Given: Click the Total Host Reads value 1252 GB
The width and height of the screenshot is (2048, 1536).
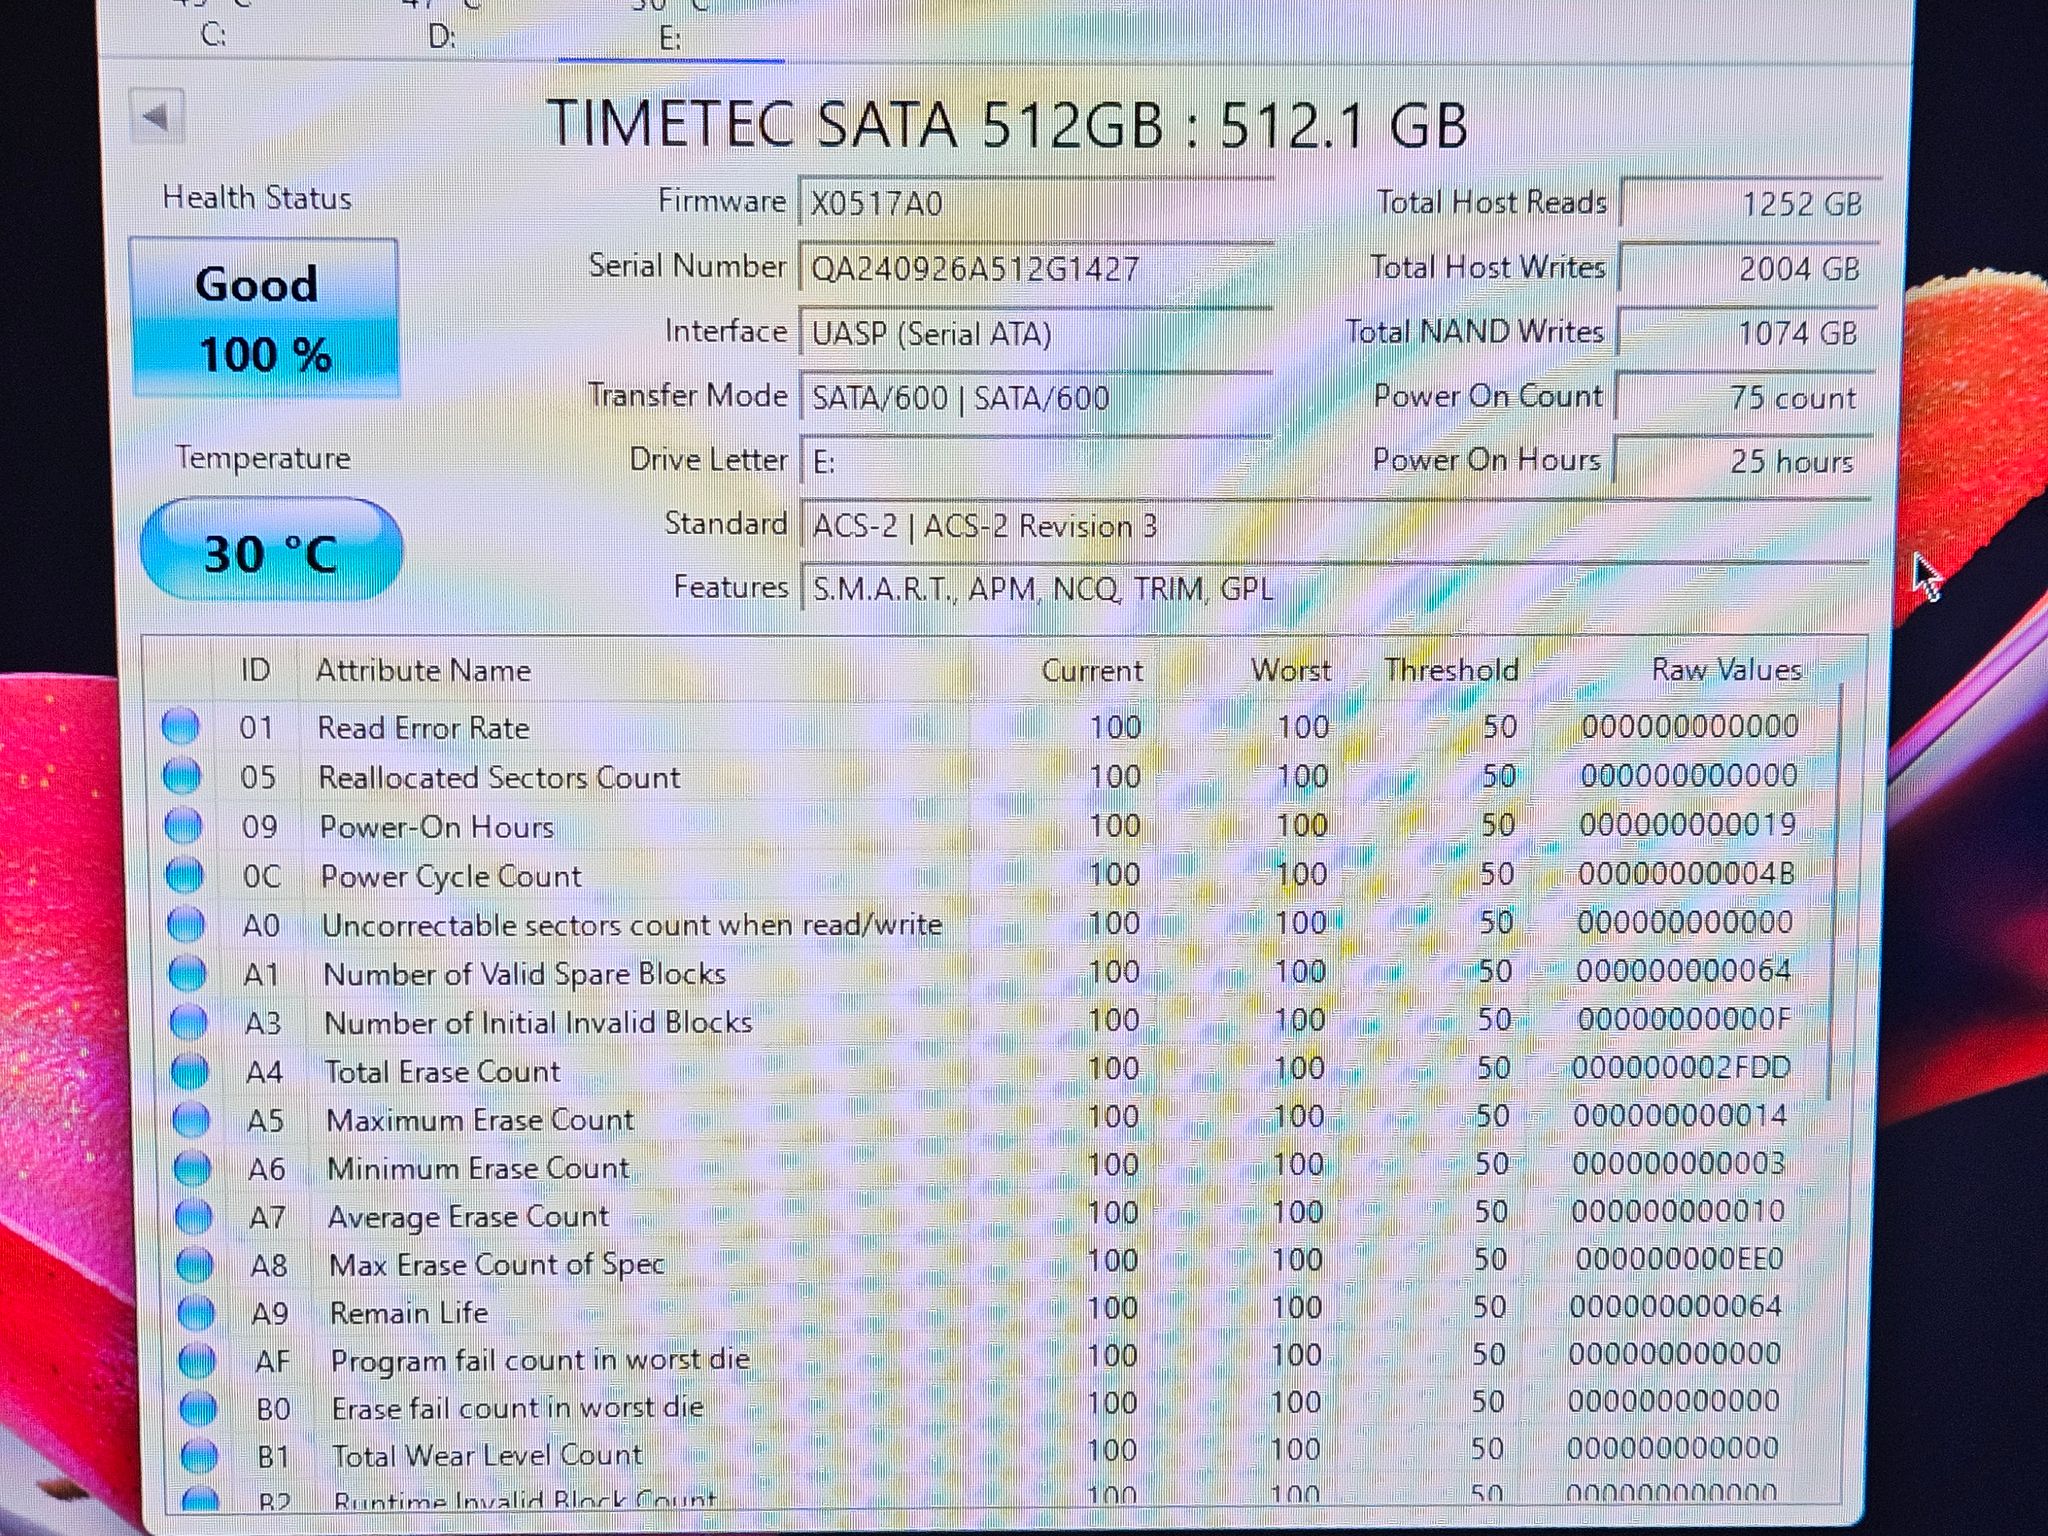Looking at the screenshot, I should pyautogui.click(x=1749, y=204).
